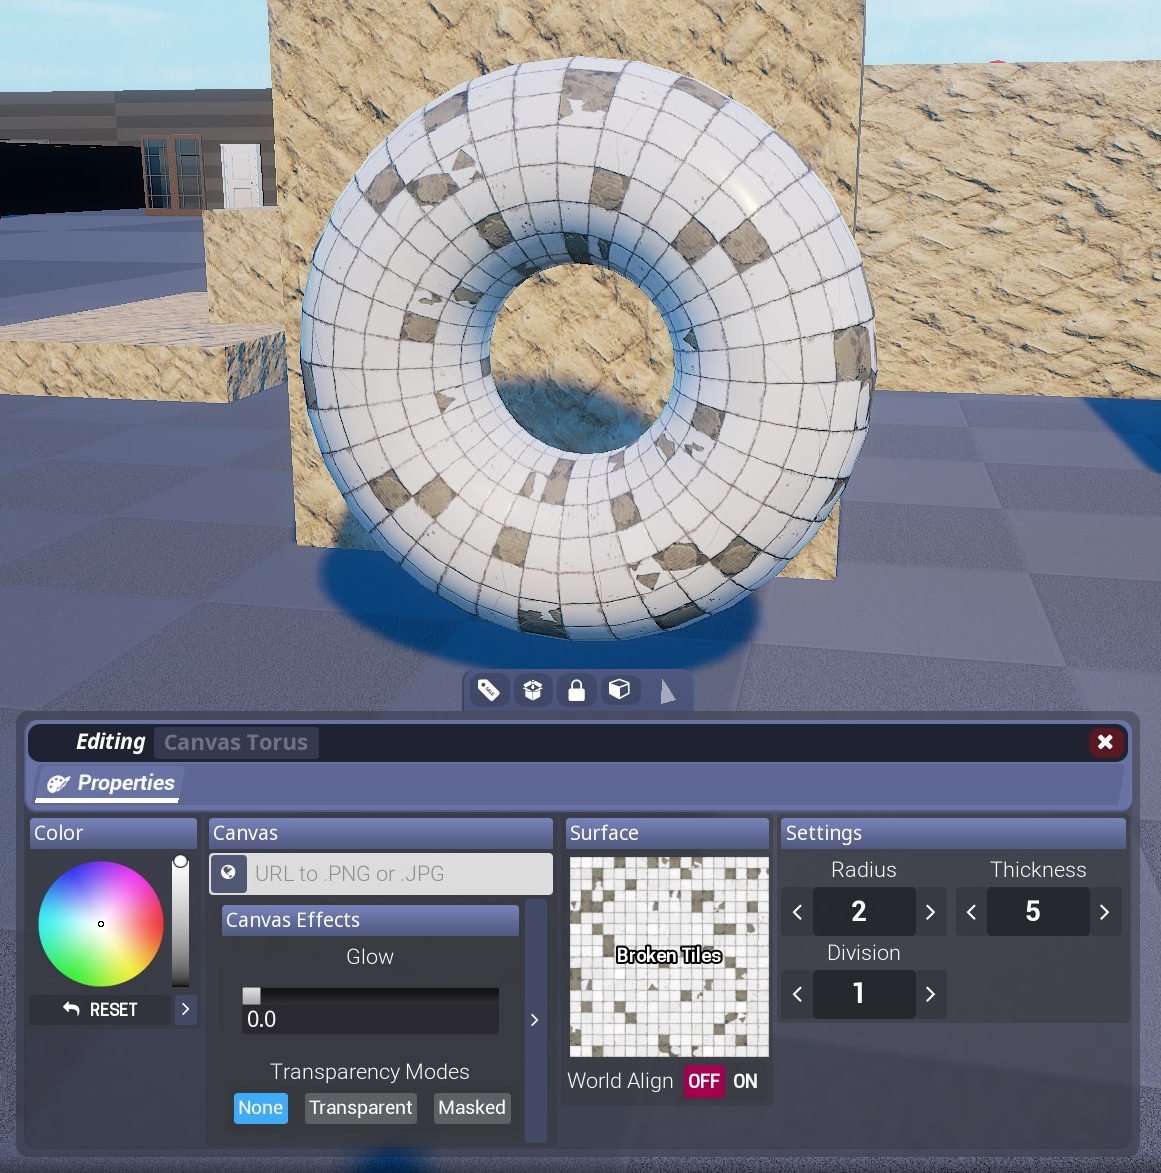
Task: Pick a hue on the color wheel
Action: 101,924
